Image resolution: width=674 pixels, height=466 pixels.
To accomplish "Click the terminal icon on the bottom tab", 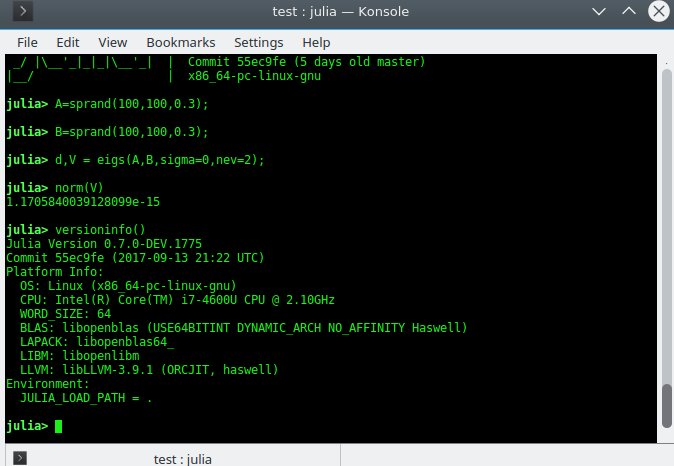I will coord(20,458).
